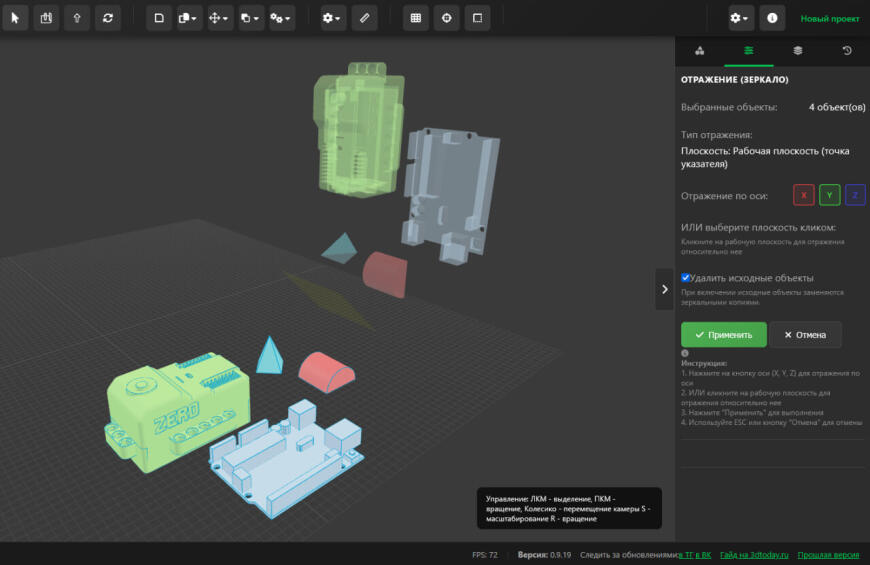The image size is (870, 565).
Task: Click the green 'Новый проект' title
Action: [x=829, y=18]
